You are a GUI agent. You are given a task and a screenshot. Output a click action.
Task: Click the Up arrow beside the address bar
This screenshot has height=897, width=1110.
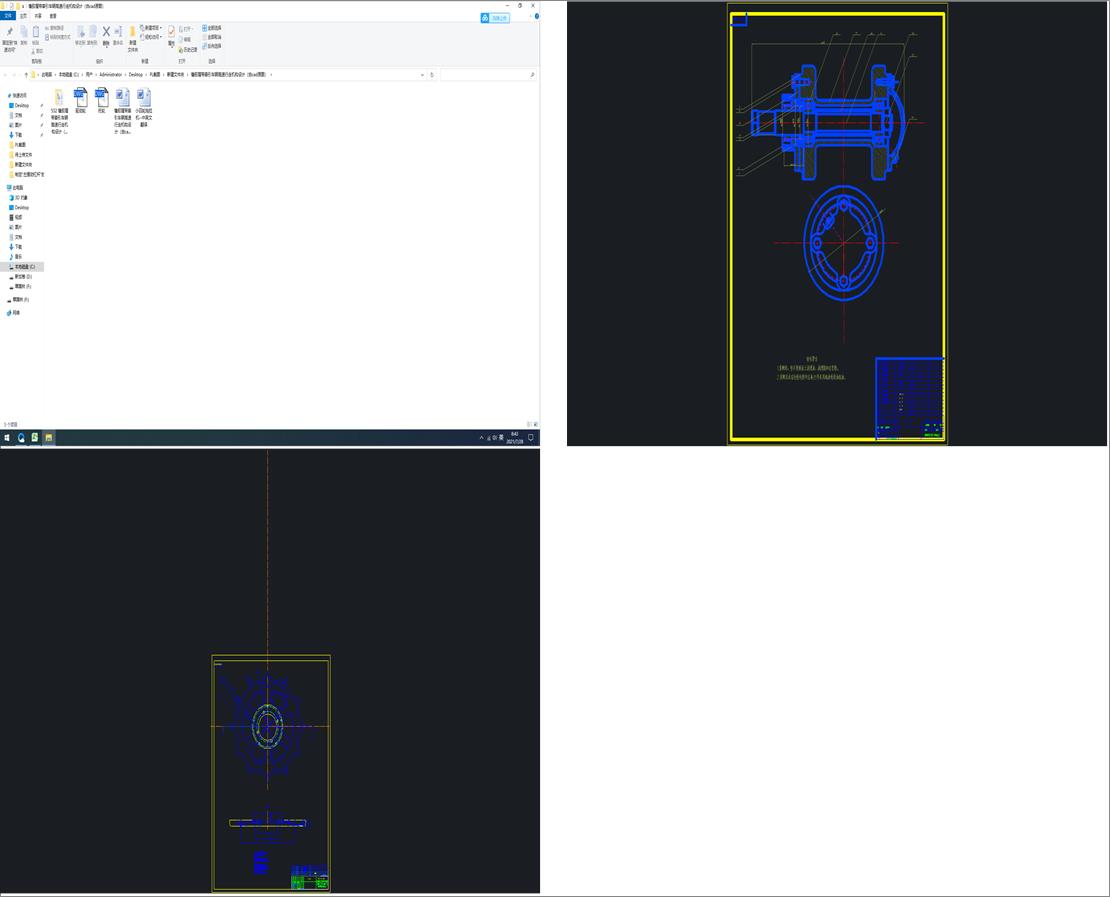click(26, 74)
